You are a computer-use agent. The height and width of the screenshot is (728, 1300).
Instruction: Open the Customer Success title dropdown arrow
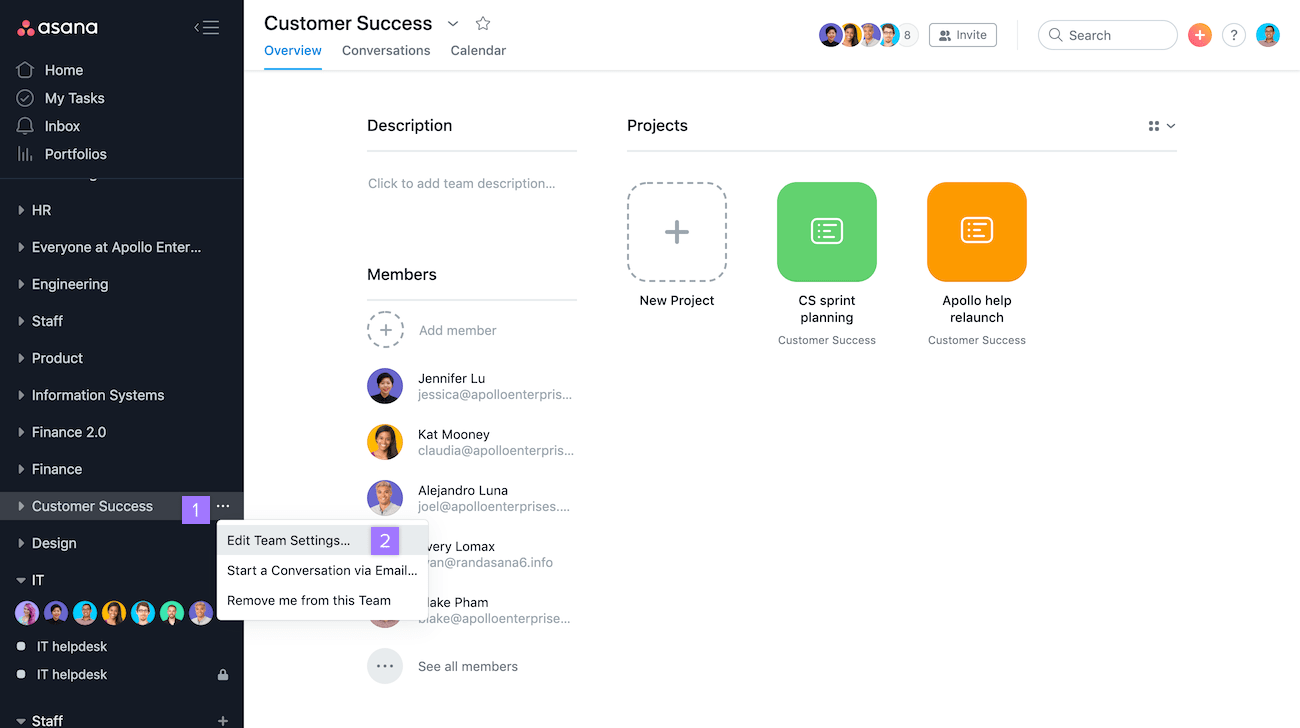(x=453, y=23)
